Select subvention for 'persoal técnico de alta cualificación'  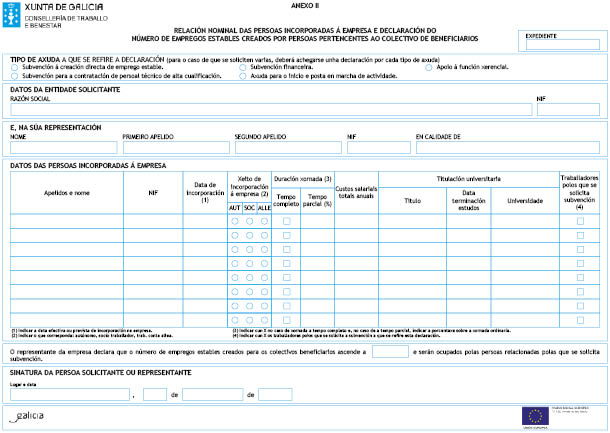[15, 74]
